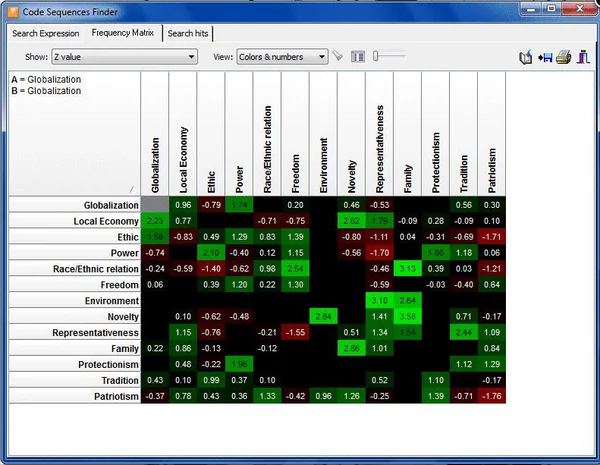
Task: Select the Power row label
Action: 75,253
